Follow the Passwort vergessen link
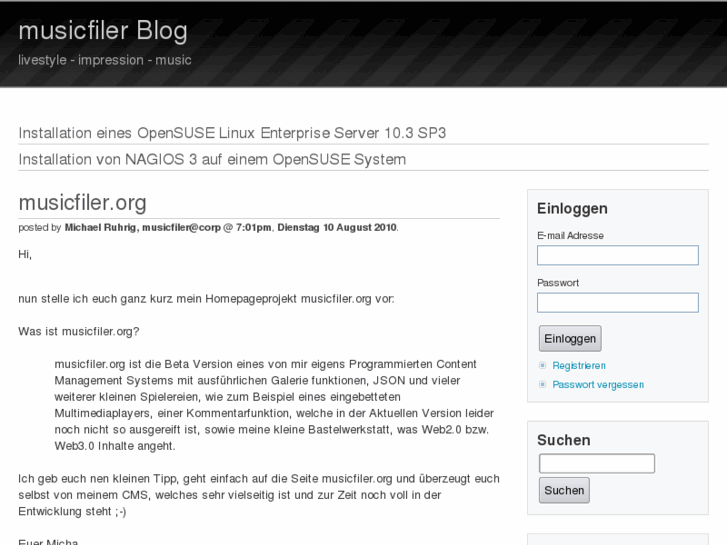727x545 pixels. [x=598, y=385]
